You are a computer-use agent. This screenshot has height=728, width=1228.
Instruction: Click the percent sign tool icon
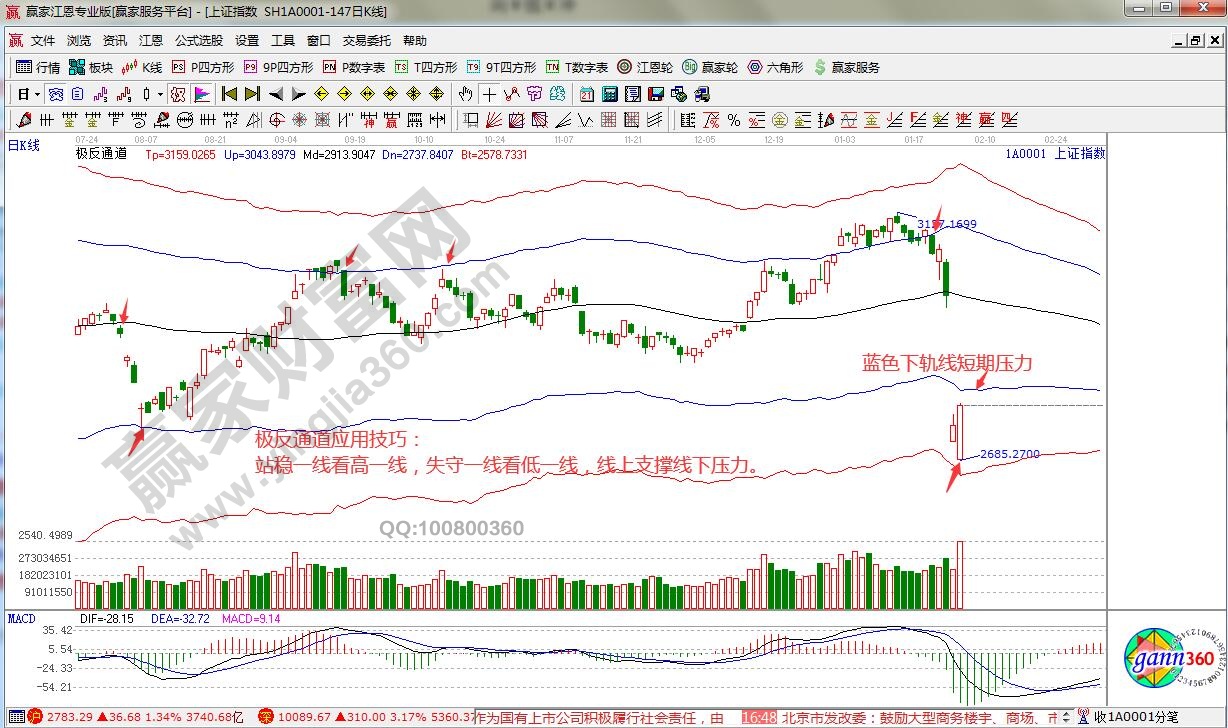[x=734, y=120]
